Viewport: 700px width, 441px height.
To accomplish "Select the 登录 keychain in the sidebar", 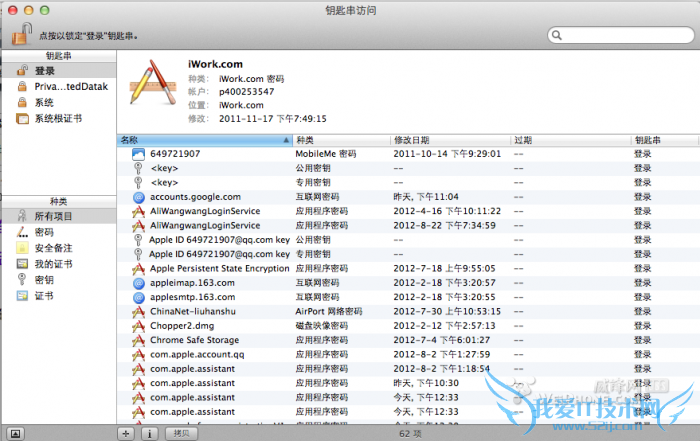I will 59,71.
